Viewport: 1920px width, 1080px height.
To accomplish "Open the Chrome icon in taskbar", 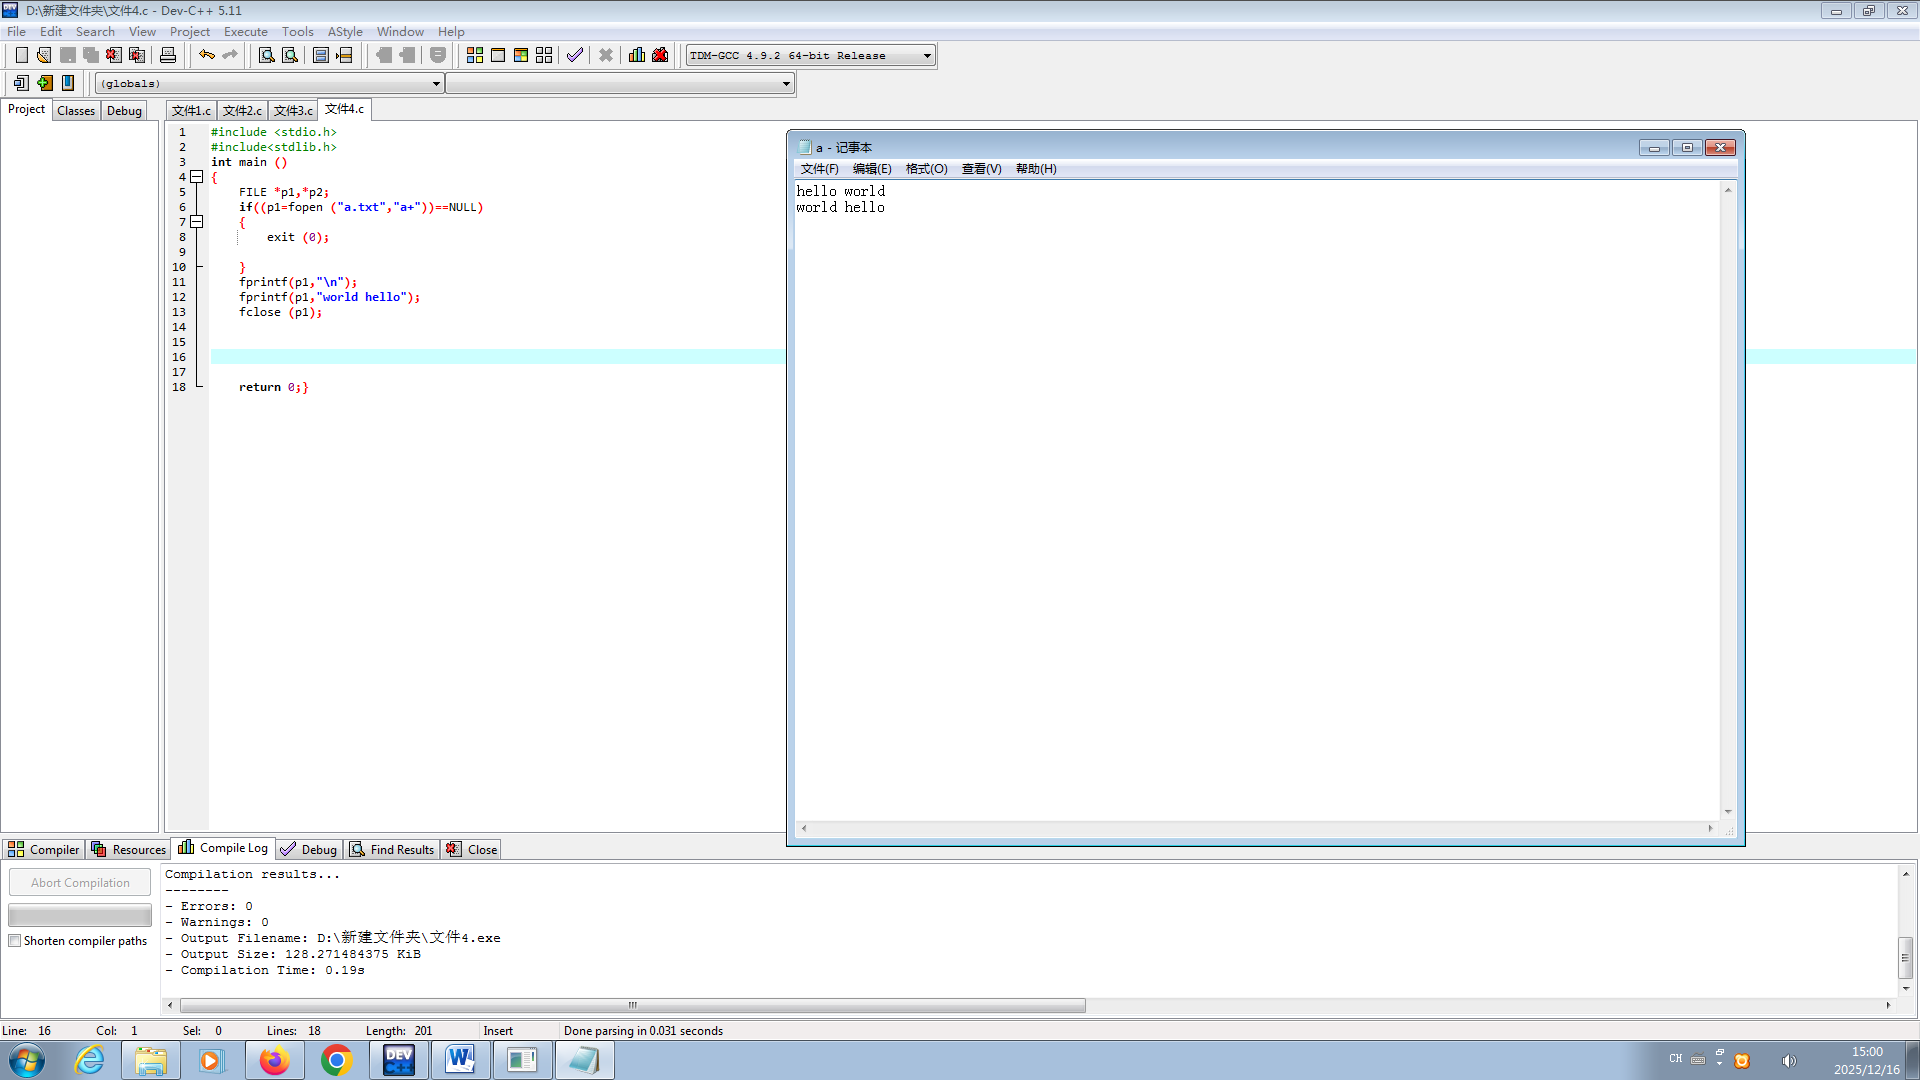I will [x=337, y=1060].
